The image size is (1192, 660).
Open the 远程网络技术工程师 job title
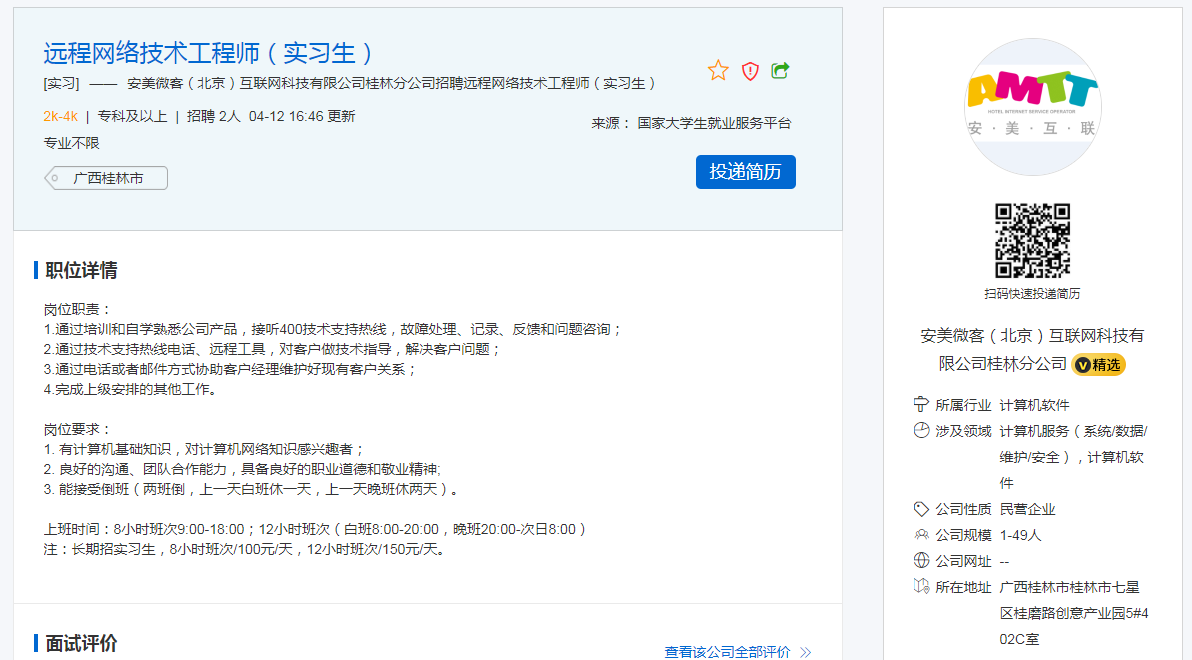pos(209,53)
